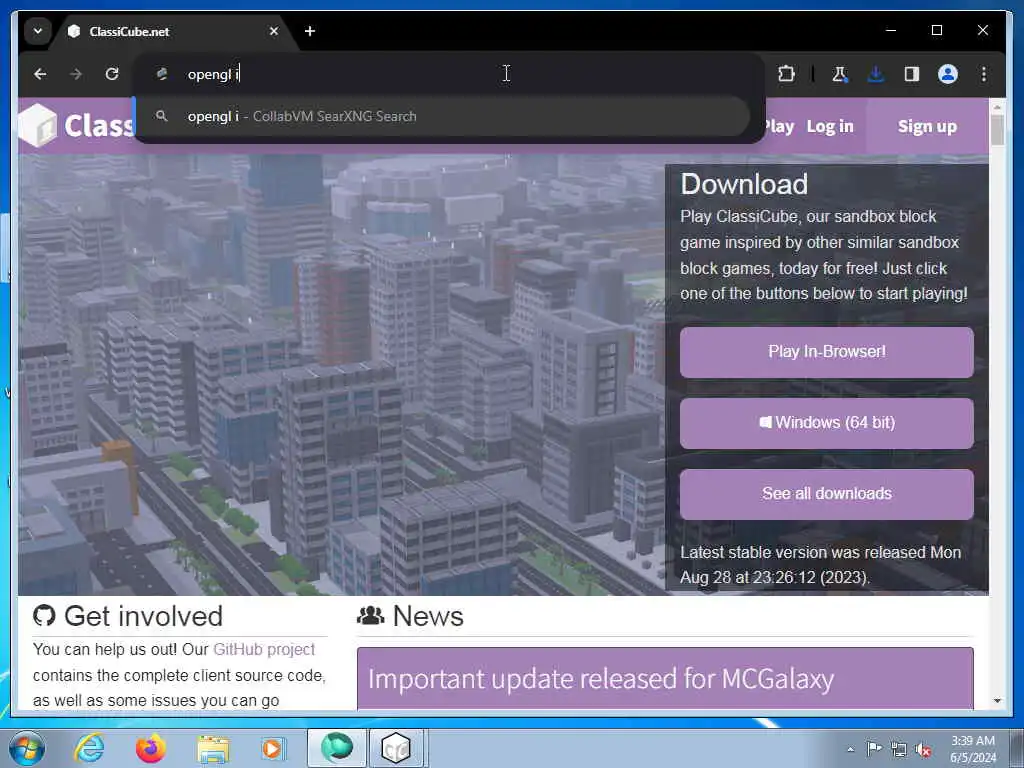The image size is (1024, 768).
Task: Click the Sign up button
Action: (927, 126)
